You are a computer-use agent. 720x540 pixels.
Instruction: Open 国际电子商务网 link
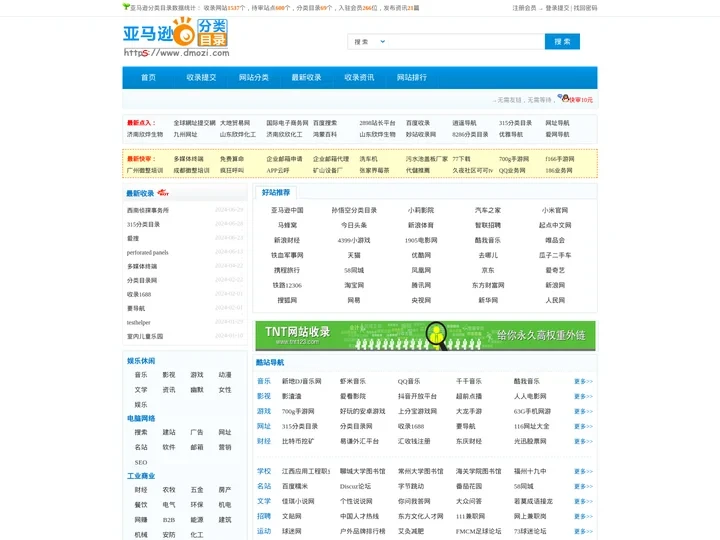(x=287, y=123)
